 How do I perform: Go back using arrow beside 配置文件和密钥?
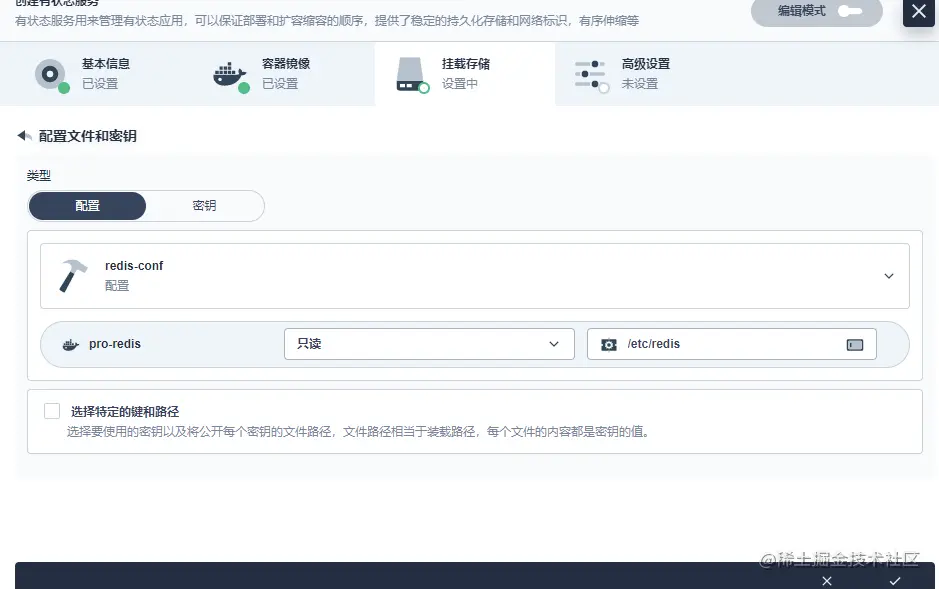click(x=25, y=136)
